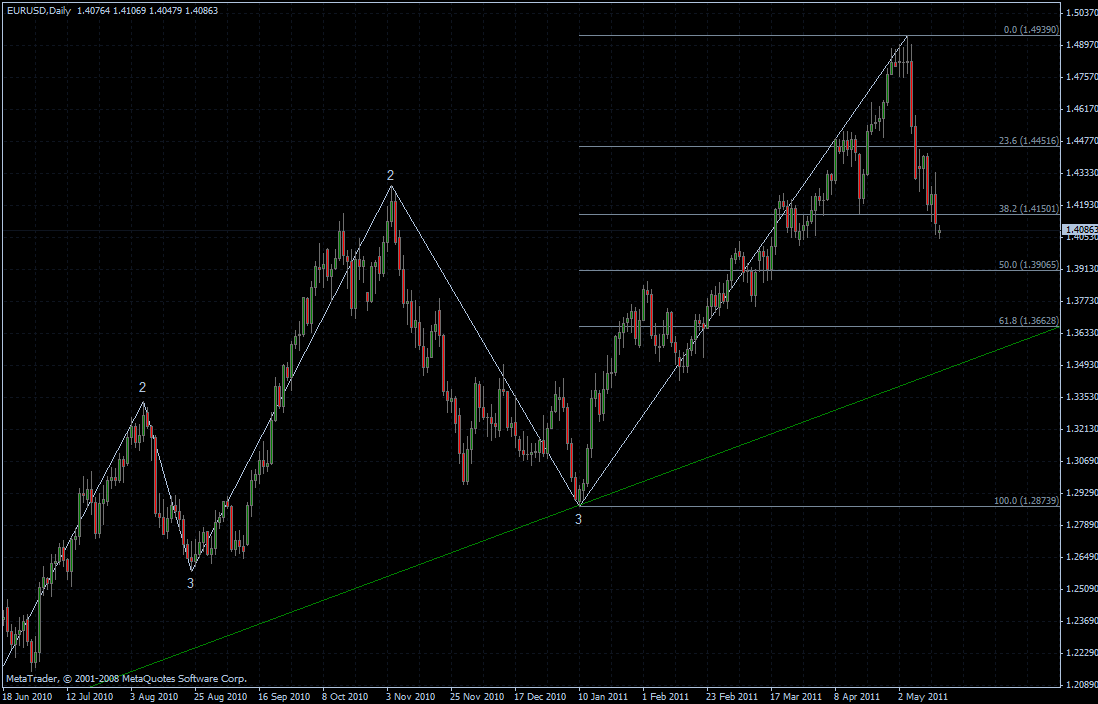Image resolution: width=1098 pixels, height=704 pixels.
Task: Select the 50.0 (1.39065) Fibonacci level label
Action: point(1029,265)
